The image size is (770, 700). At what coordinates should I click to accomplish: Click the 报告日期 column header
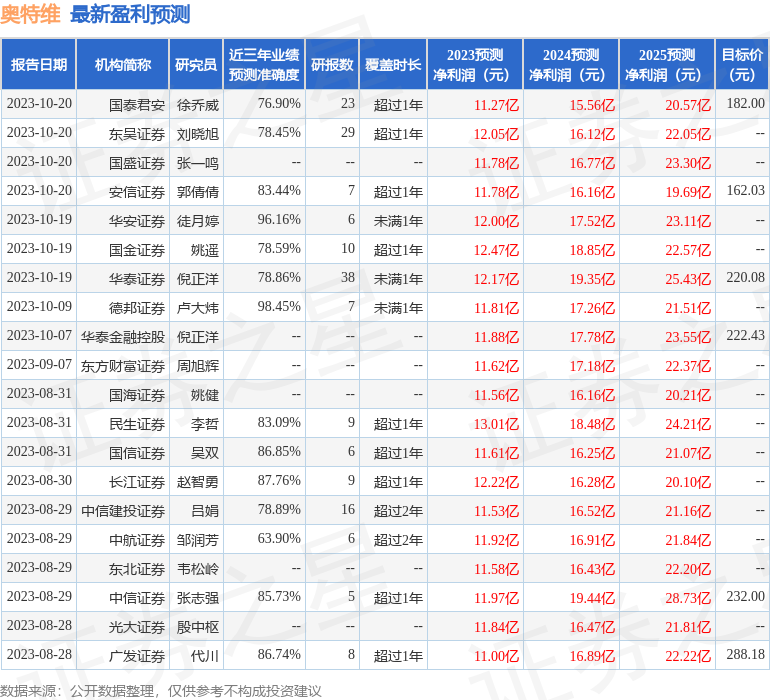[39, 65]
